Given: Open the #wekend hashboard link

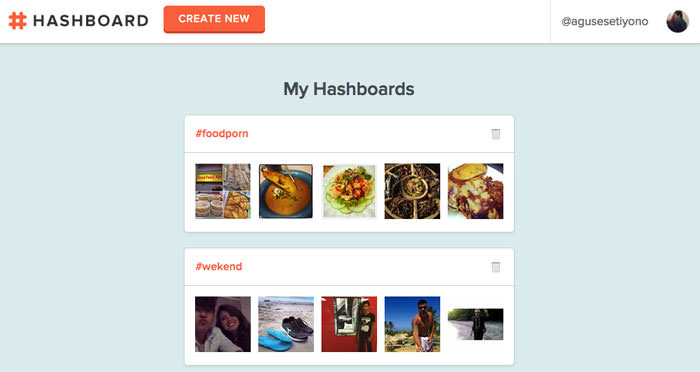Looking at the screenshot, I should pyautogui.click(x=219, y=267).
